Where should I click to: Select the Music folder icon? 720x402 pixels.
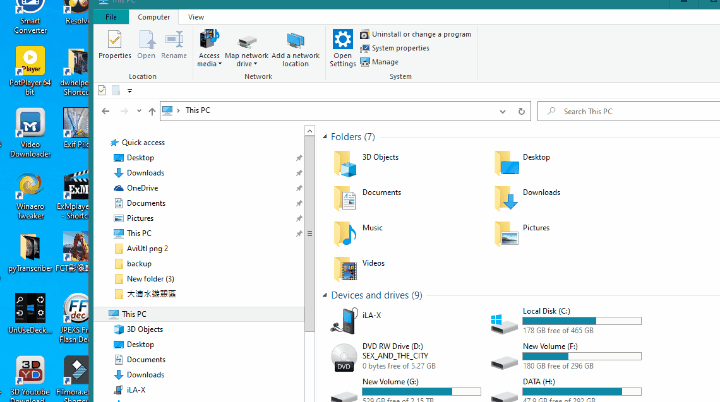tap(345, 232)
